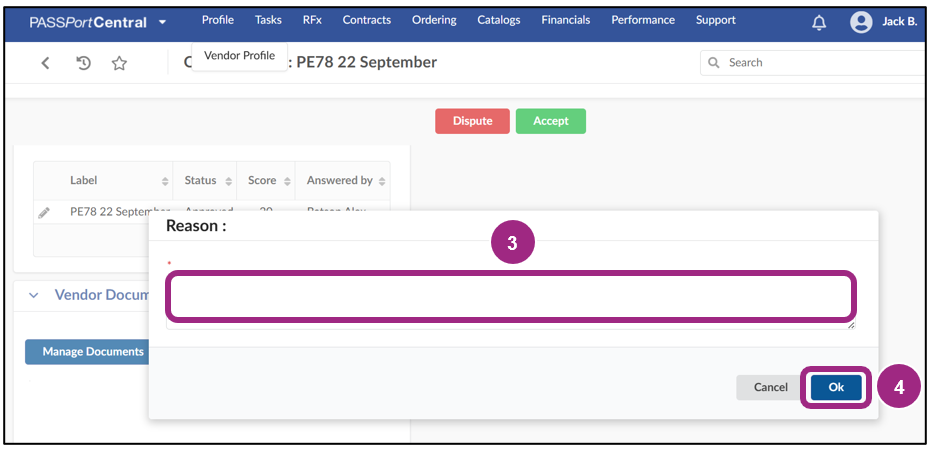Click Ok to confirm the reason
The image size is (933, 452).
click(x=835, y=387)
